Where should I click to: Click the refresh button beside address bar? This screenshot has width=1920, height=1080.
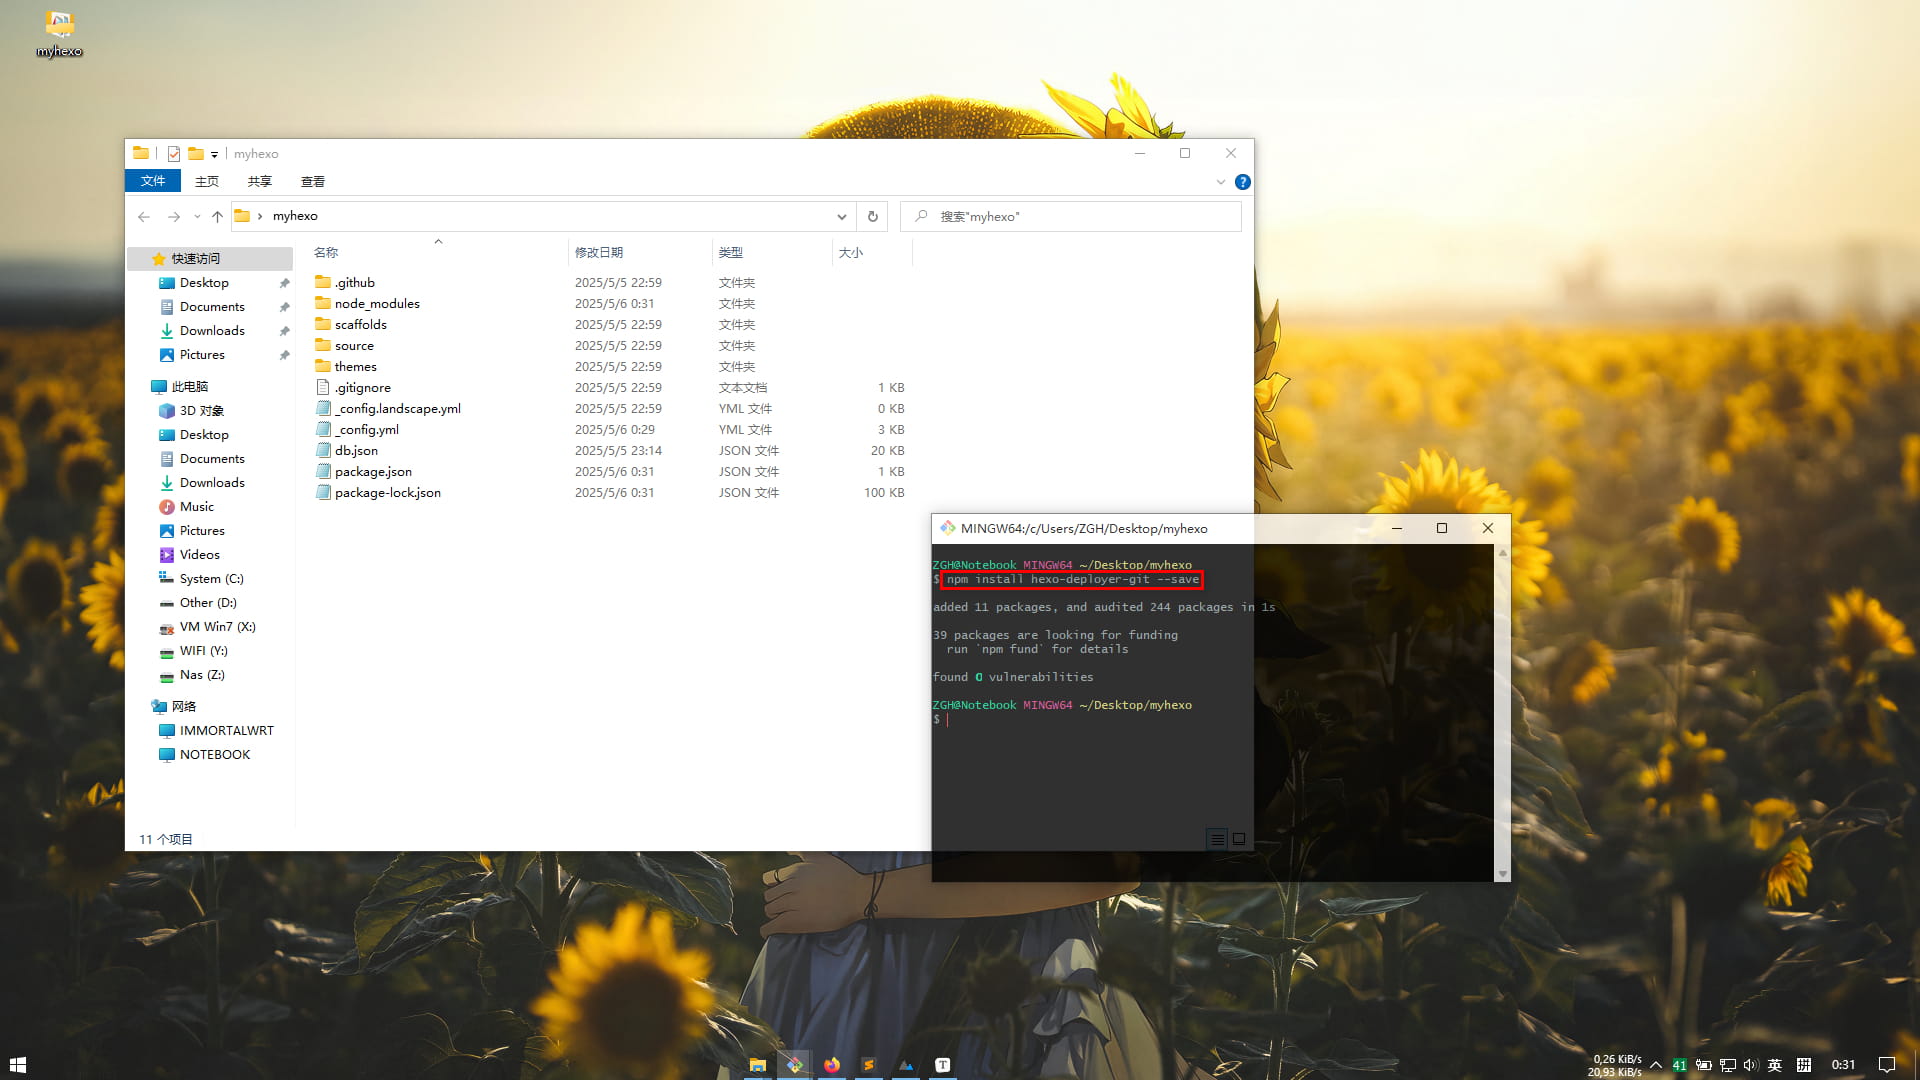(872, 216)
